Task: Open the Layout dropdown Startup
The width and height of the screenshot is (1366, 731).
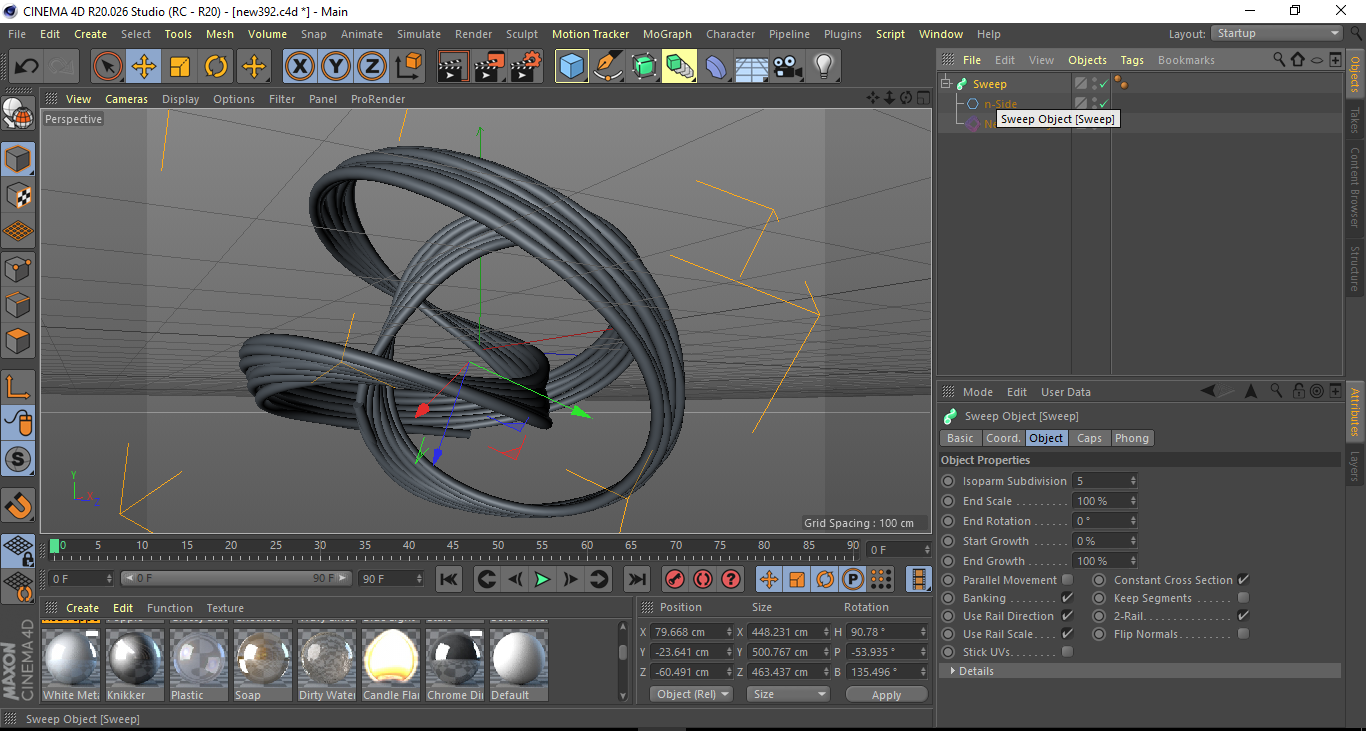Action: [1277, 33]
